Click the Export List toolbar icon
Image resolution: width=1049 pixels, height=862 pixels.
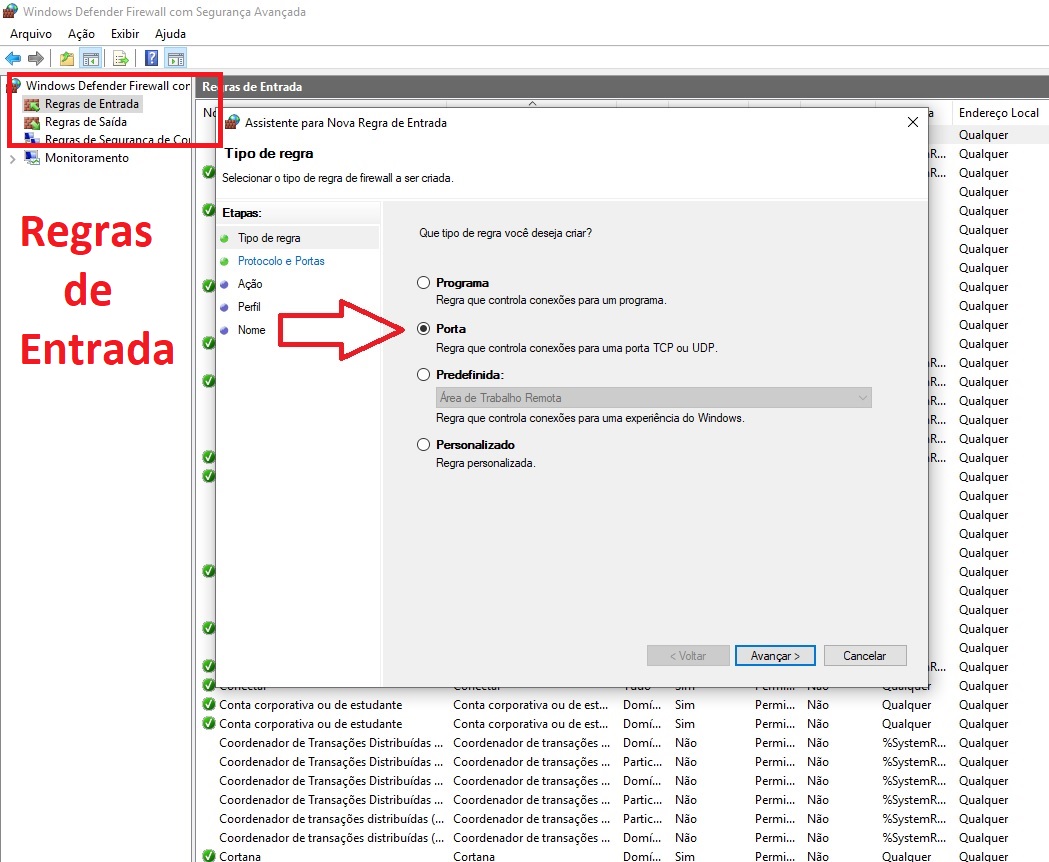[x=120, y=58]
